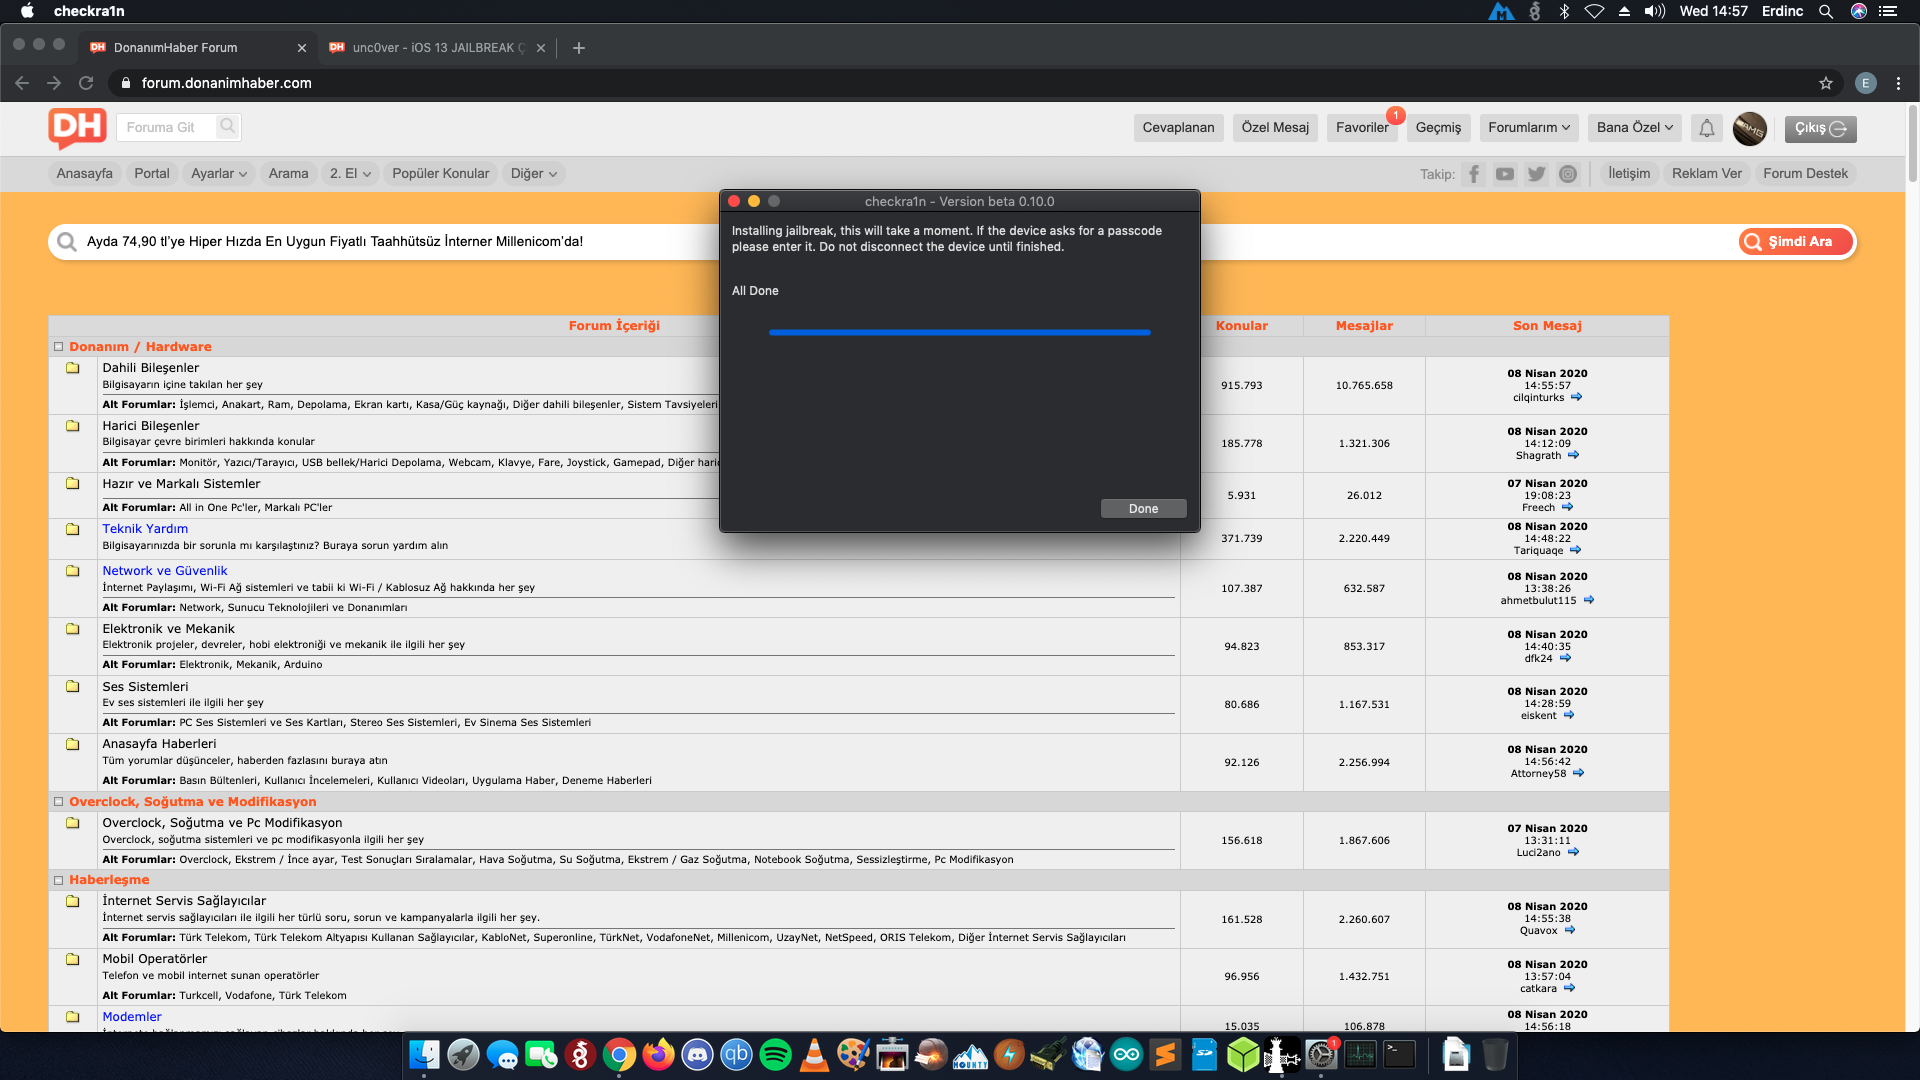Switch to unc0ver iOS 13 JAILBREAK tab
The image size is (1920, 1080).
(x=437, y=48)
